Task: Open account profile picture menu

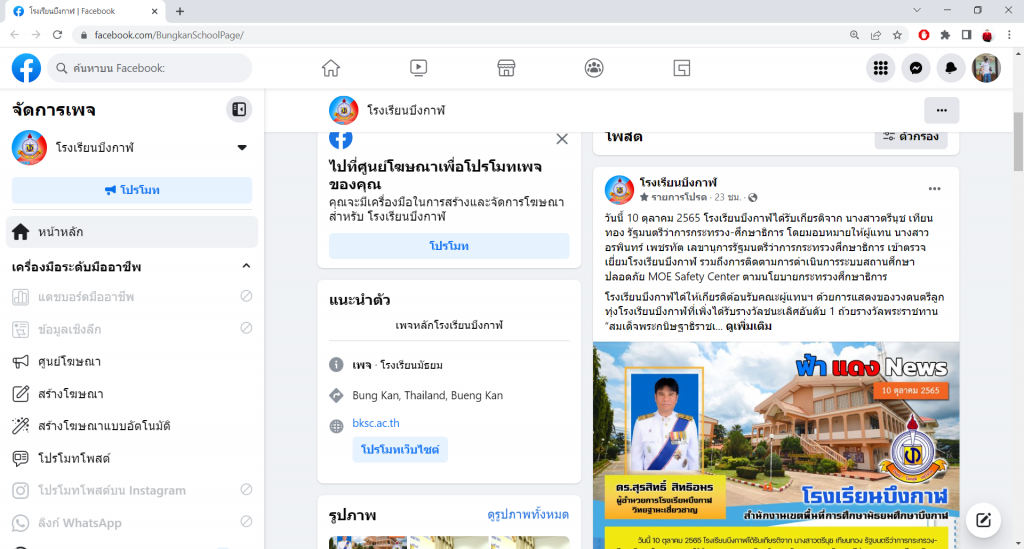Action: [986, 68]
